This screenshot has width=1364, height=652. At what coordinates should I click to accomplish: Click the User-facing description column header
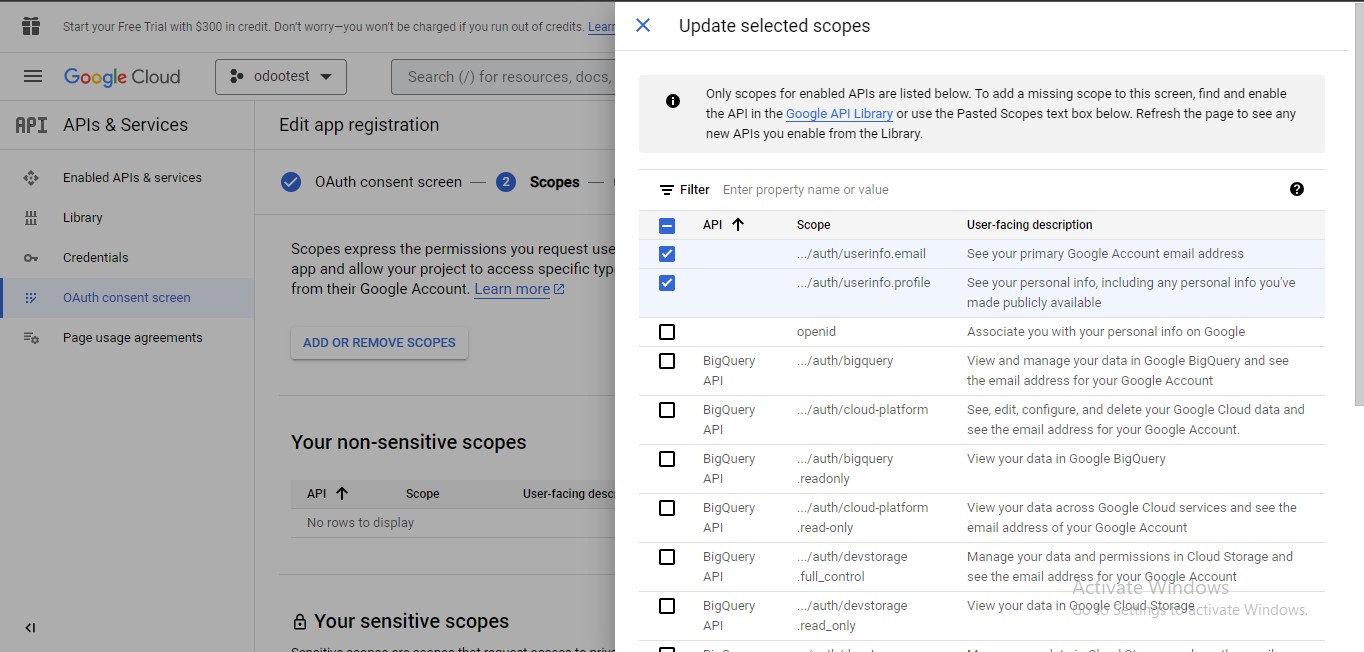point(1030,225)
